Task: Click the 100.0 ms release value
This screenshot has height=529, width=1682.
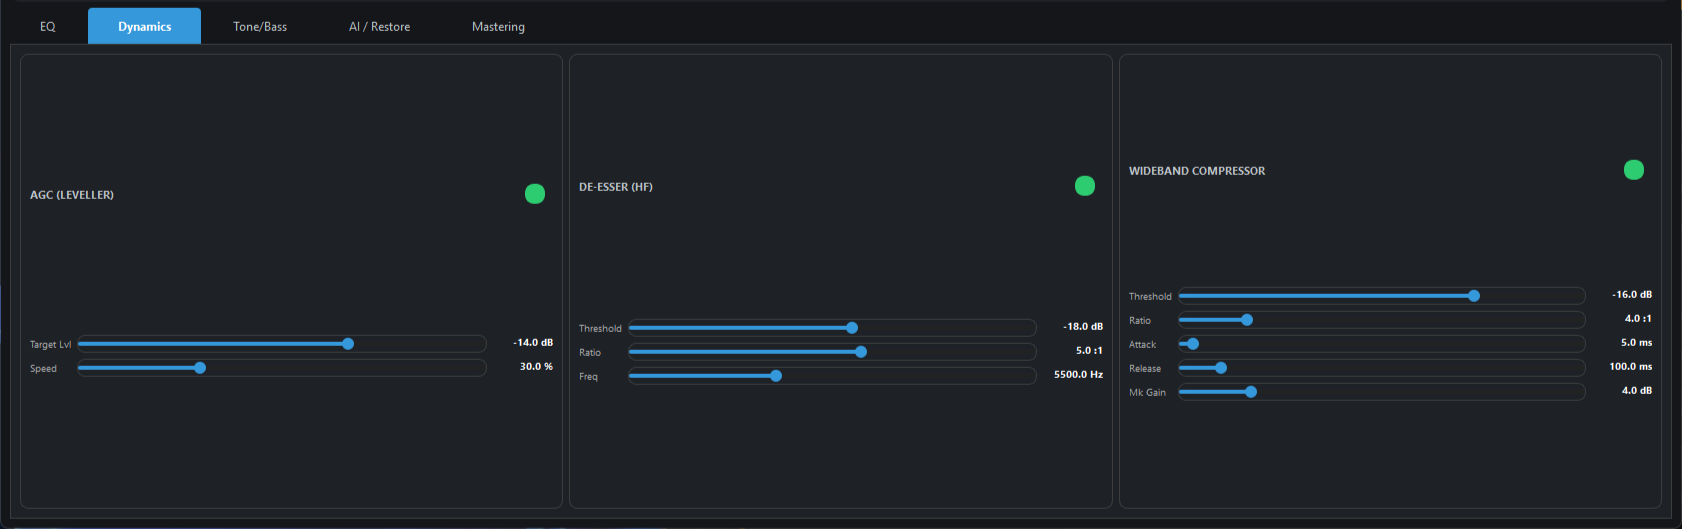Action: (1630, 366)
